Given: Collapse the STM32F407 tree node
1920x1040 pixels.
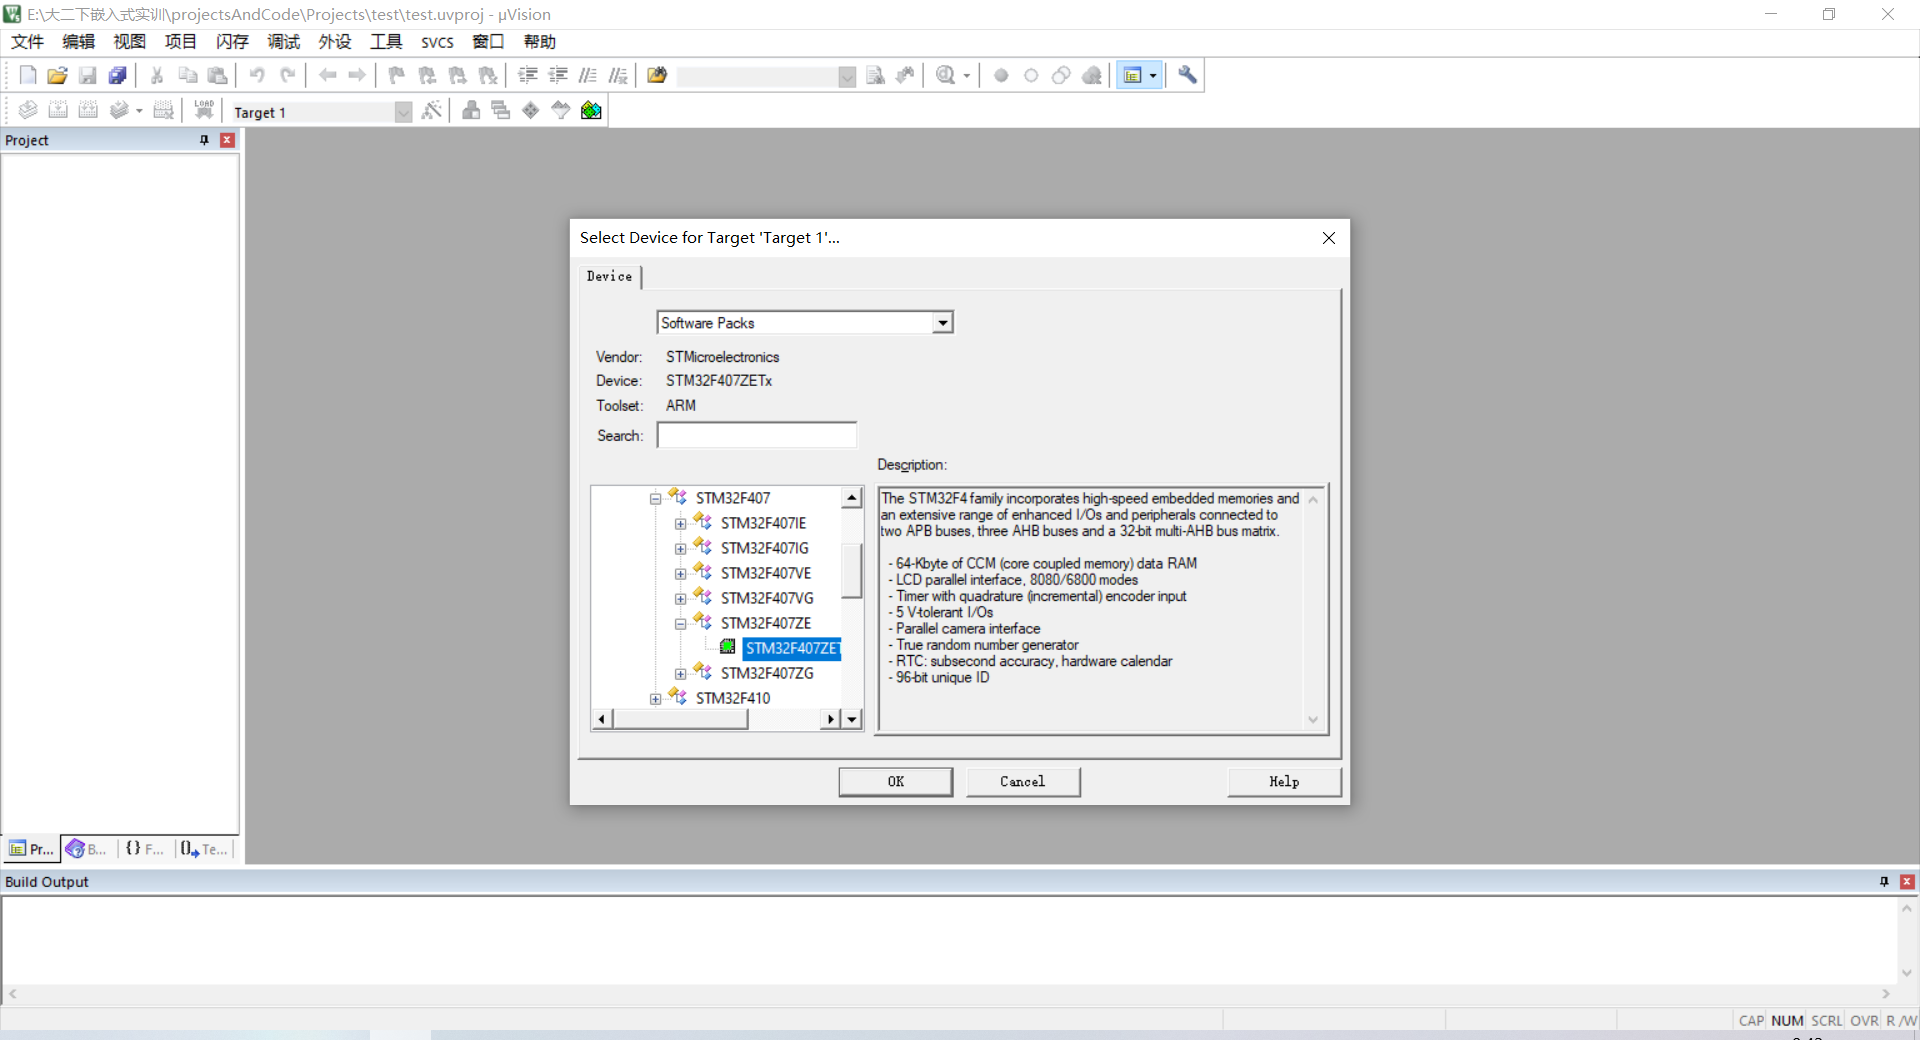Looking at the screenshot, I should (655, 498).
